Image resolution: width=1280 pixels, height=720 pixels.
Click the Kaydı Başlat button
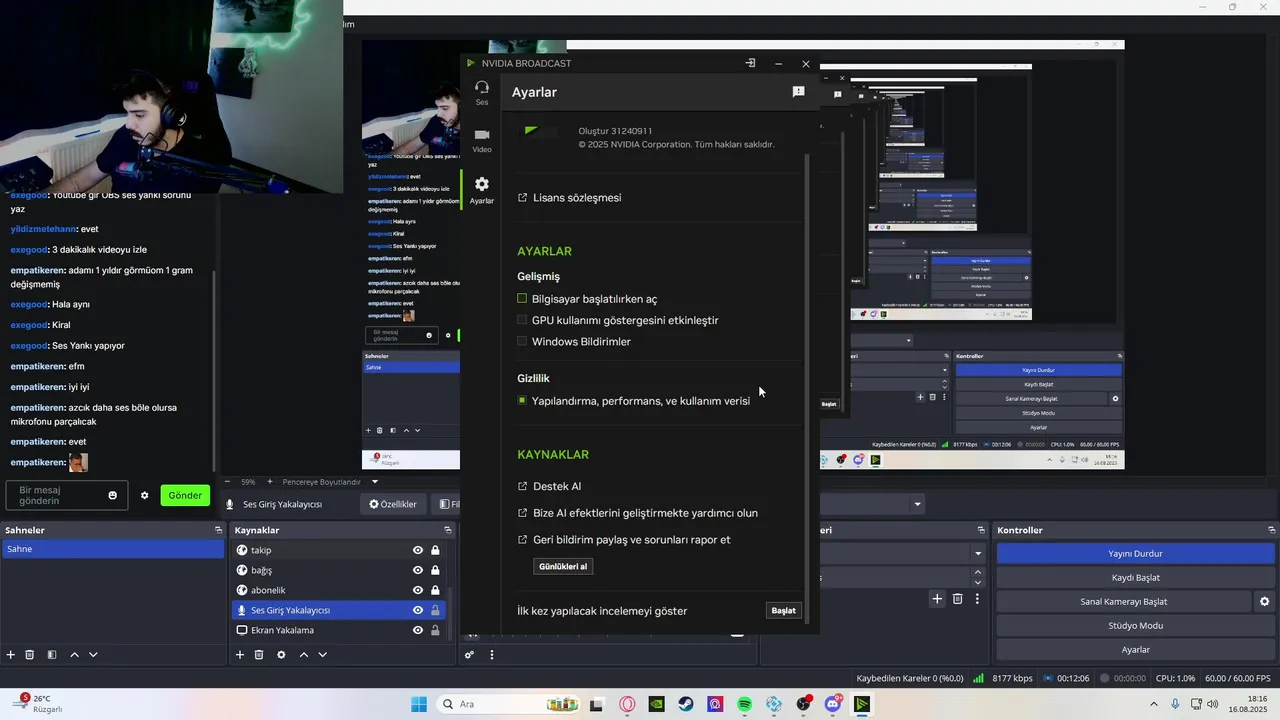click(1135, 577)
